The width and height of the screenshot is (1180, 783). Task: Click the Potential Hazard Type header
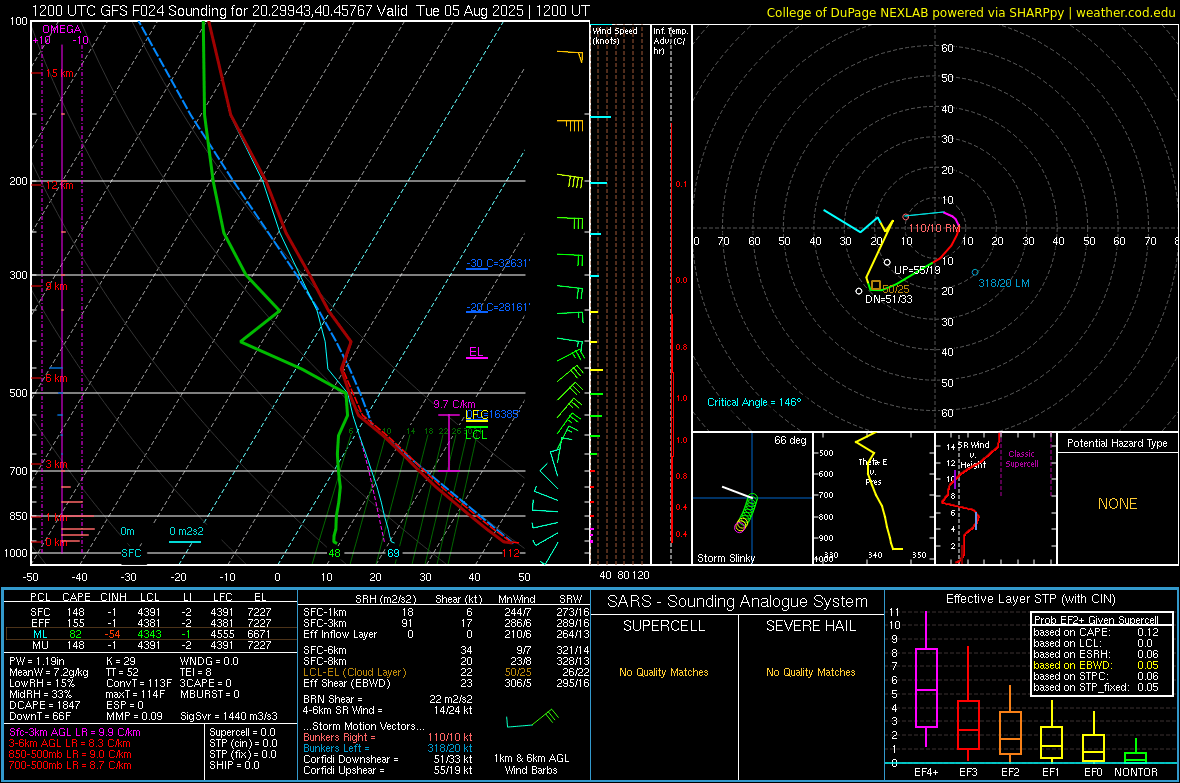(x=1117, y=443)
